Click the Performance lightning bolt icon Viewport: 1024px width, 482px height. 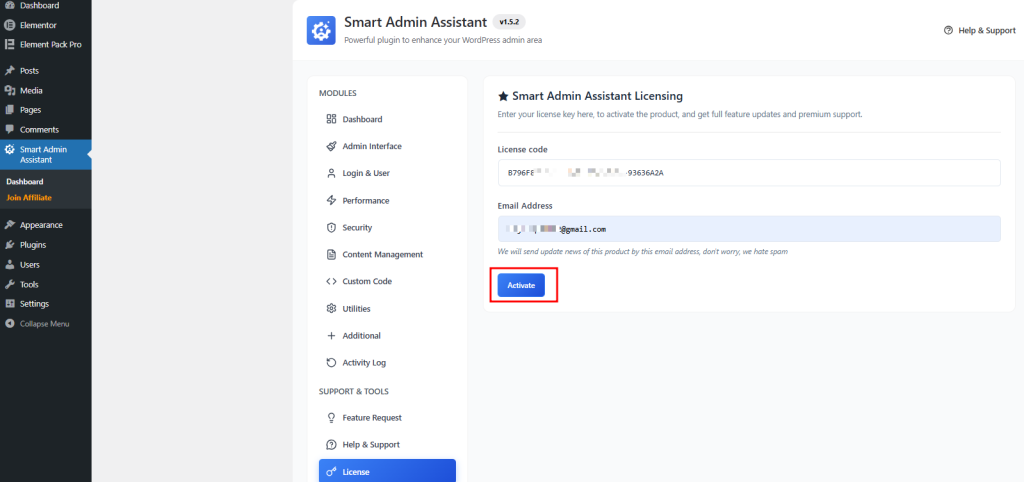[331, 201]
